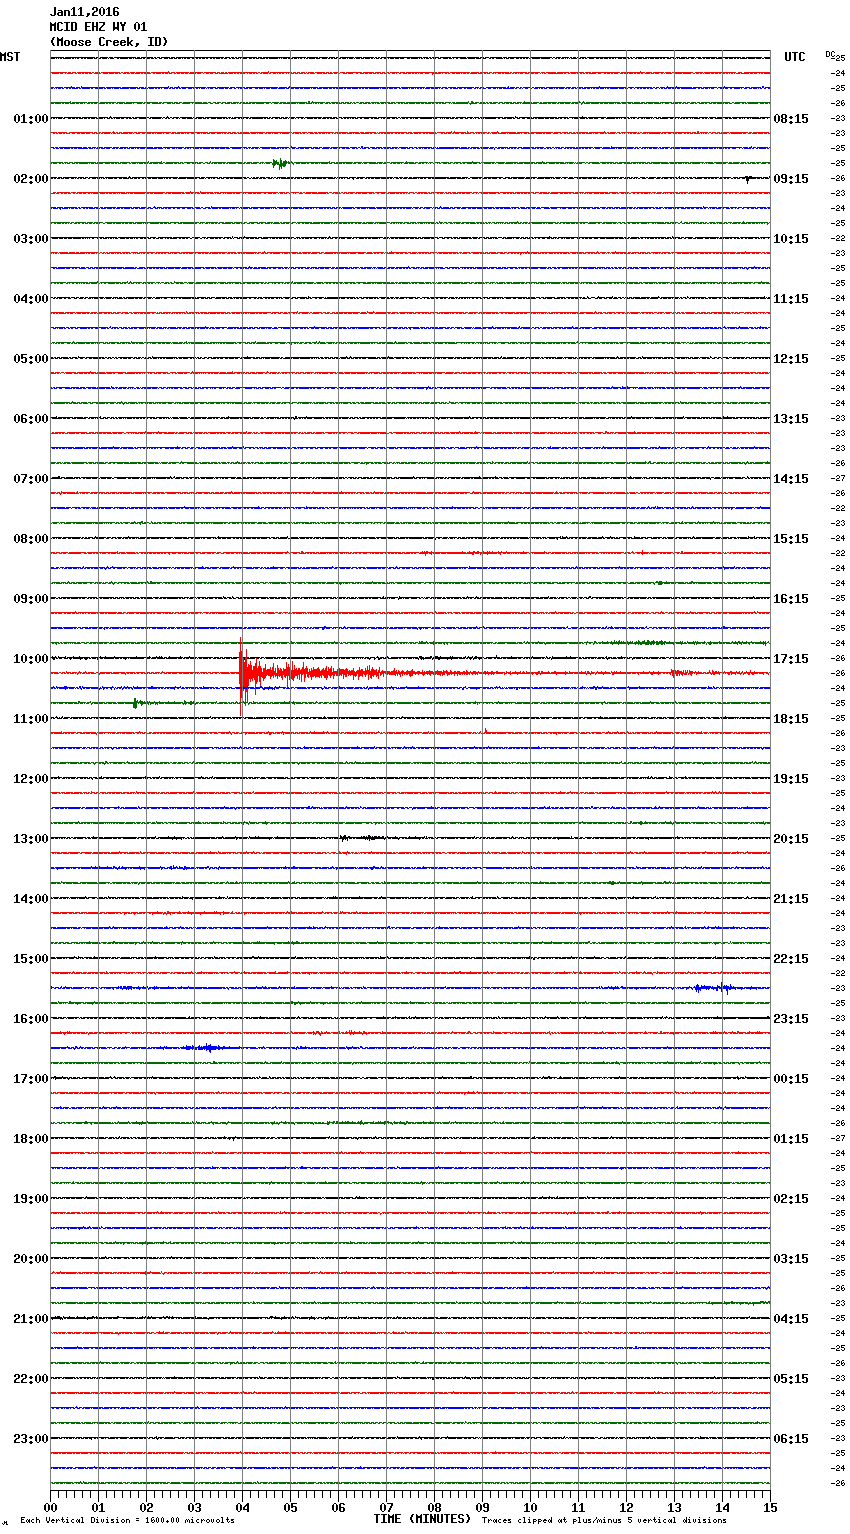Select the 05:00 MST hour label
850x1534 pixels.
pos(31,359)
